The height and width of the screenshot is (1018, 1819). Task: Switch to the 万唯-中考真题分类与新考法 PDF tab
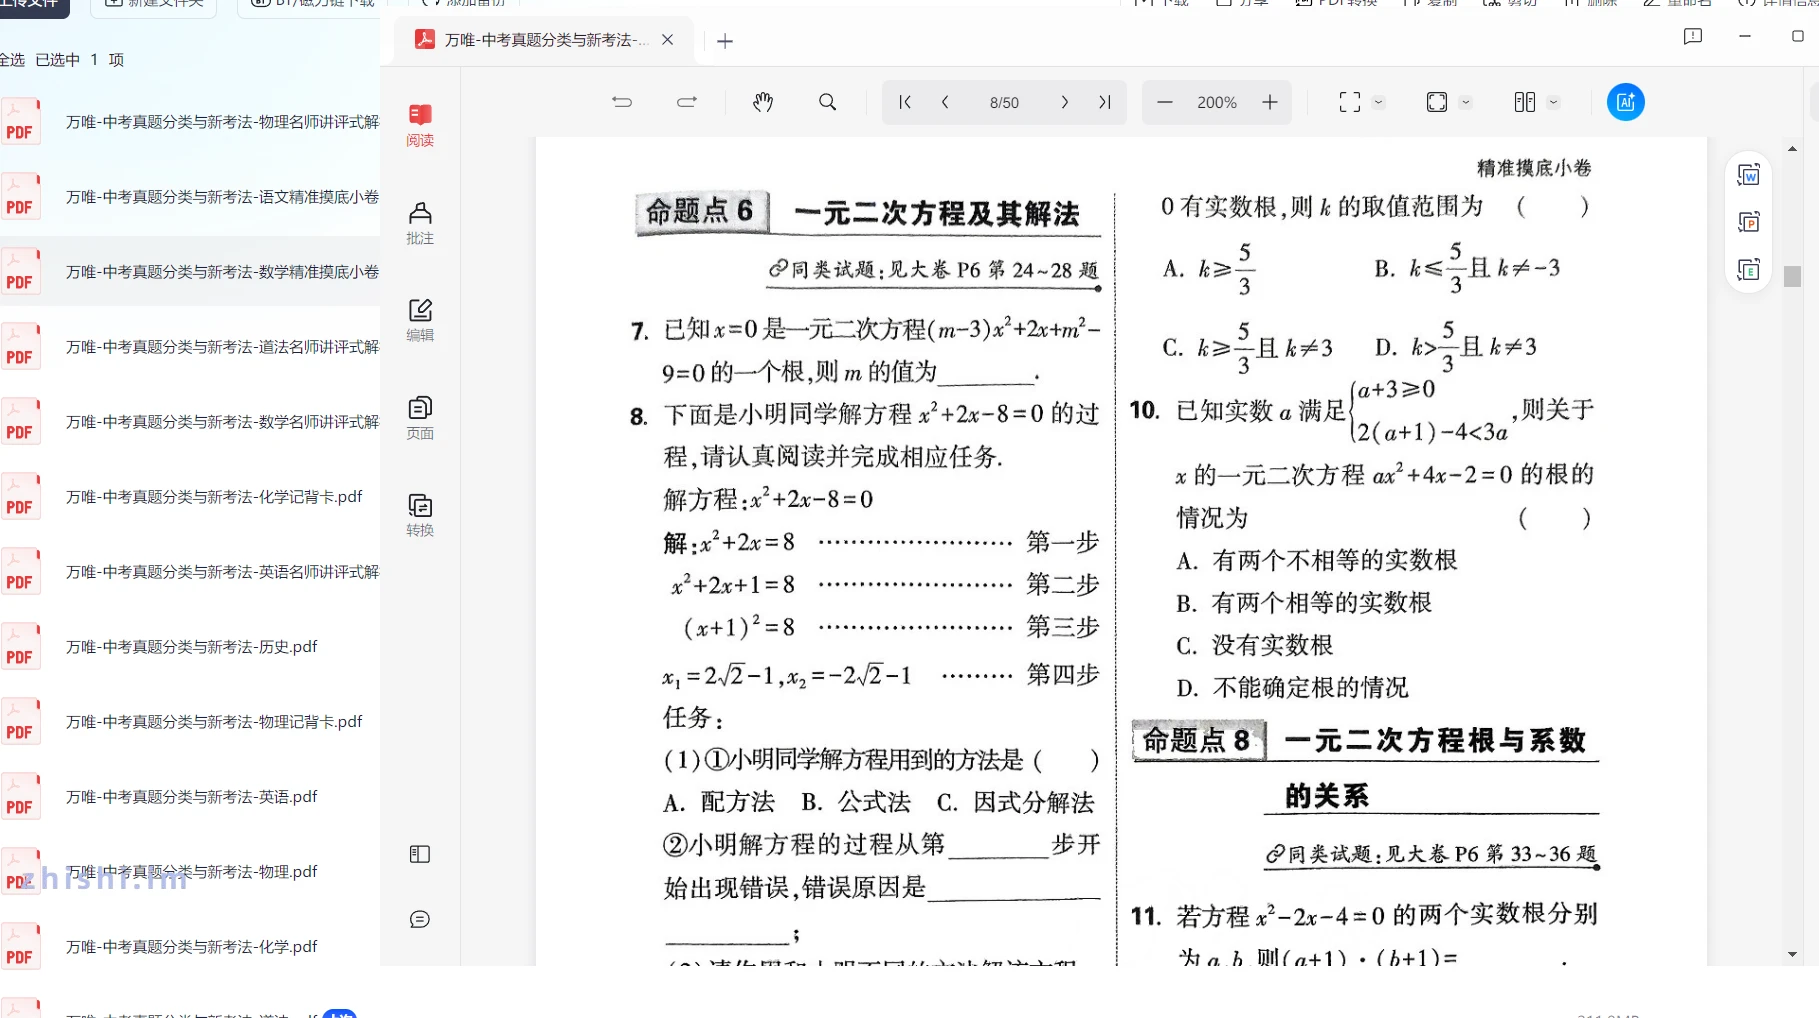[546, 40]
